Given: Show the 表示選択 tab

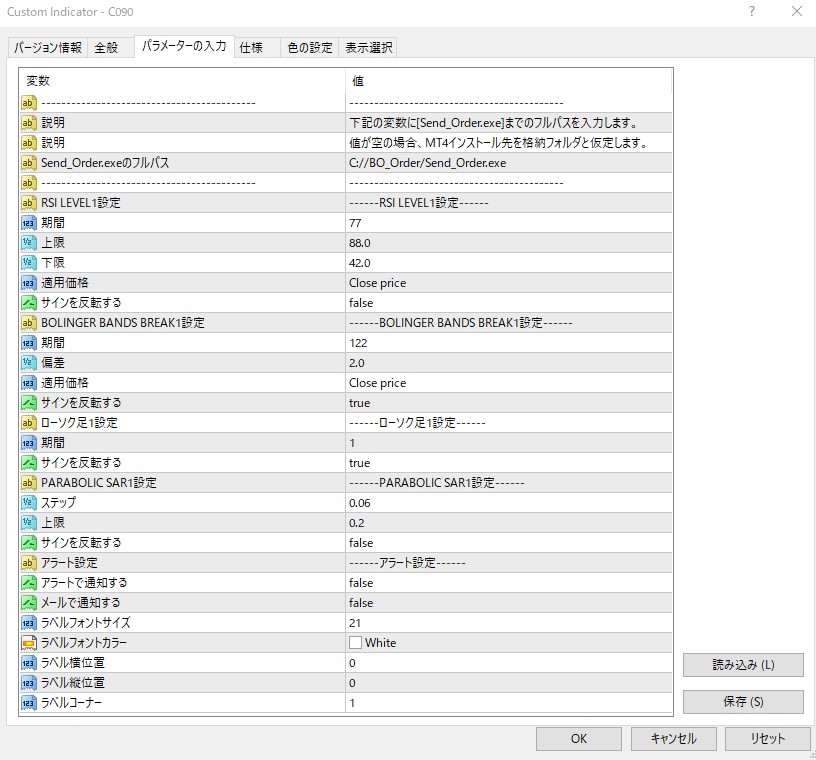Looking at the screenshot, I should click(x=368, y=47).
